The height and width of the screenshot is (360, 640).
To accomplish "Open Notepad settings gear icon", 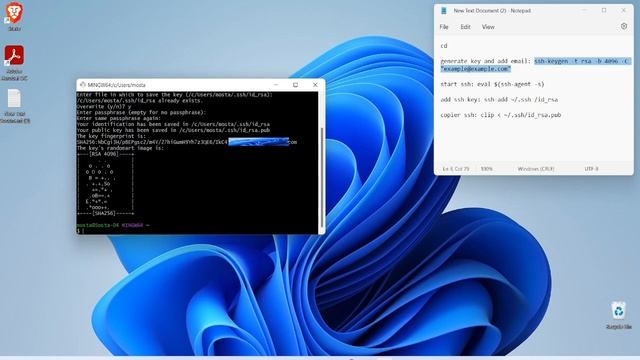I will click(x=624, y=27).
